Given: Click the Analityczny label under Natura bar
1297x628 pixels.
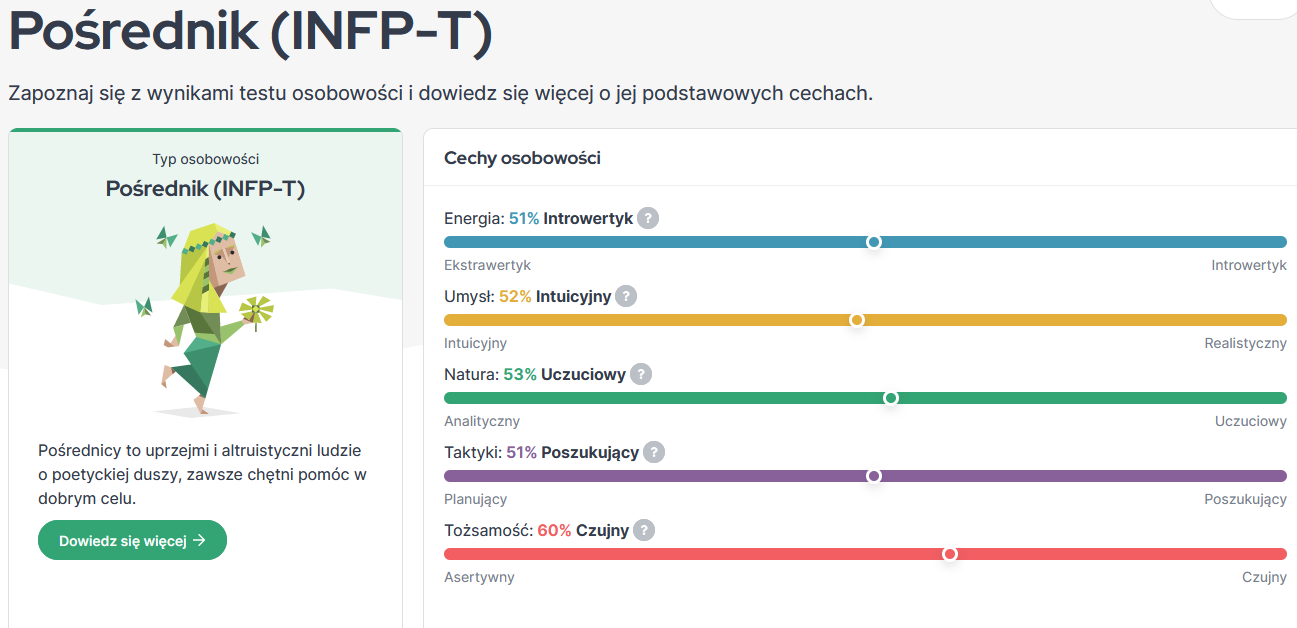Looking at the screenshot, I should (x=482, y=421).
